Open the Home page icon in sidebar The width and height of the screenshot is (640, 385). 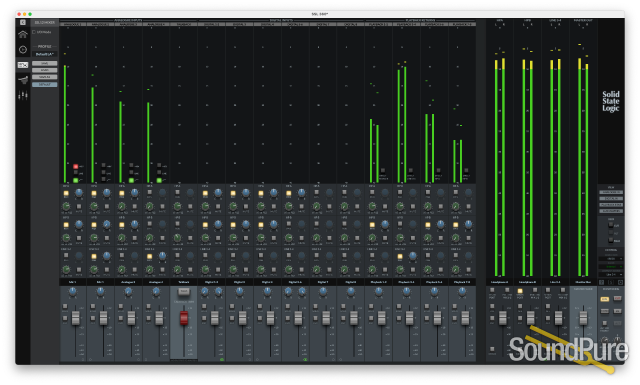tap(23, 34)
